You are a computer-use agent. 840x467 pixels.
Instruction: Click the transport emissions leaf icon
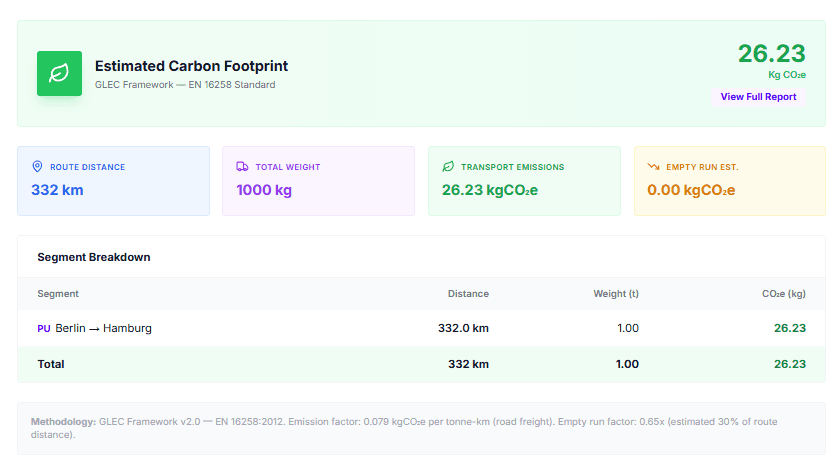point(448,167)
